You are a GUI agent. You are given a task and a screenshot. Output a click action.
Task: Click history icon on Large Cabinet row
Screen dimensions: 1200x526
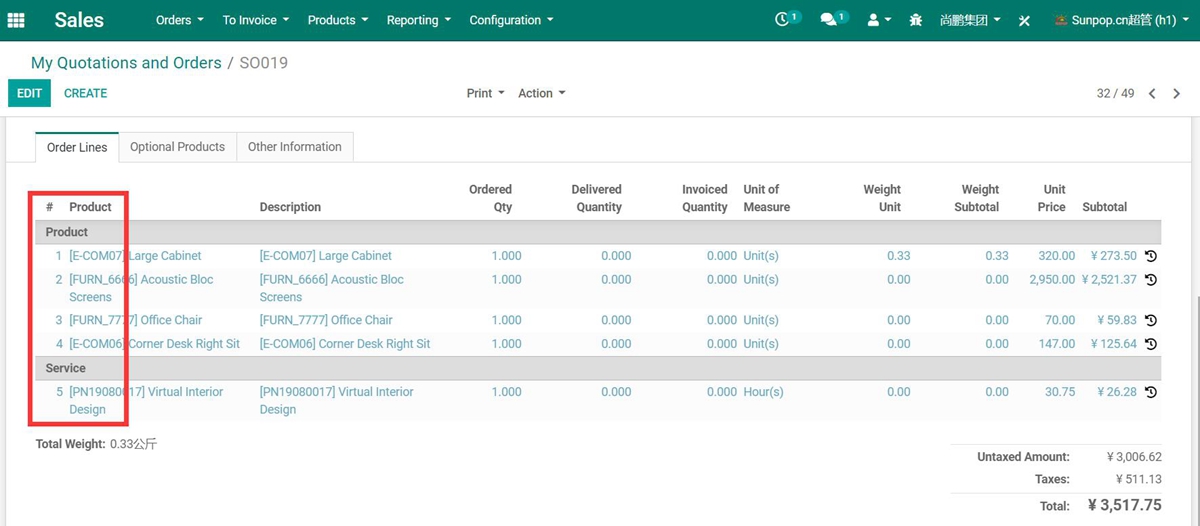(1151, 256)
